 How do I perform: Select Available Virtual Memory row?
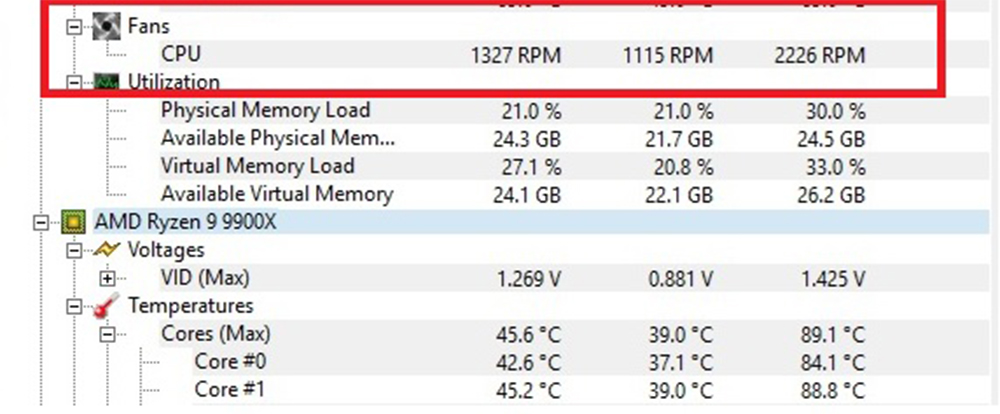point(276,194)
